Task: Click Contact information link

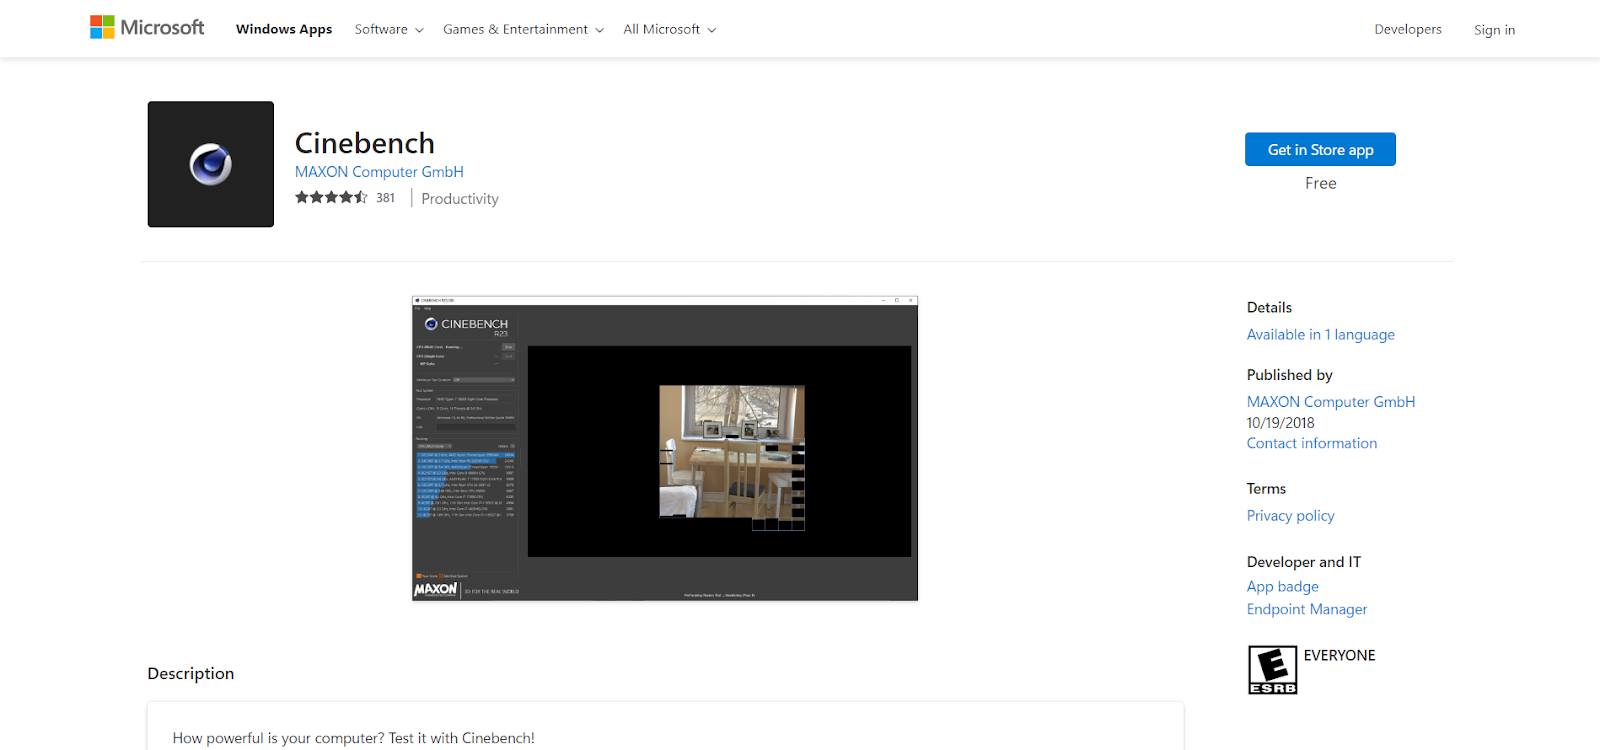Action: 1311,443
